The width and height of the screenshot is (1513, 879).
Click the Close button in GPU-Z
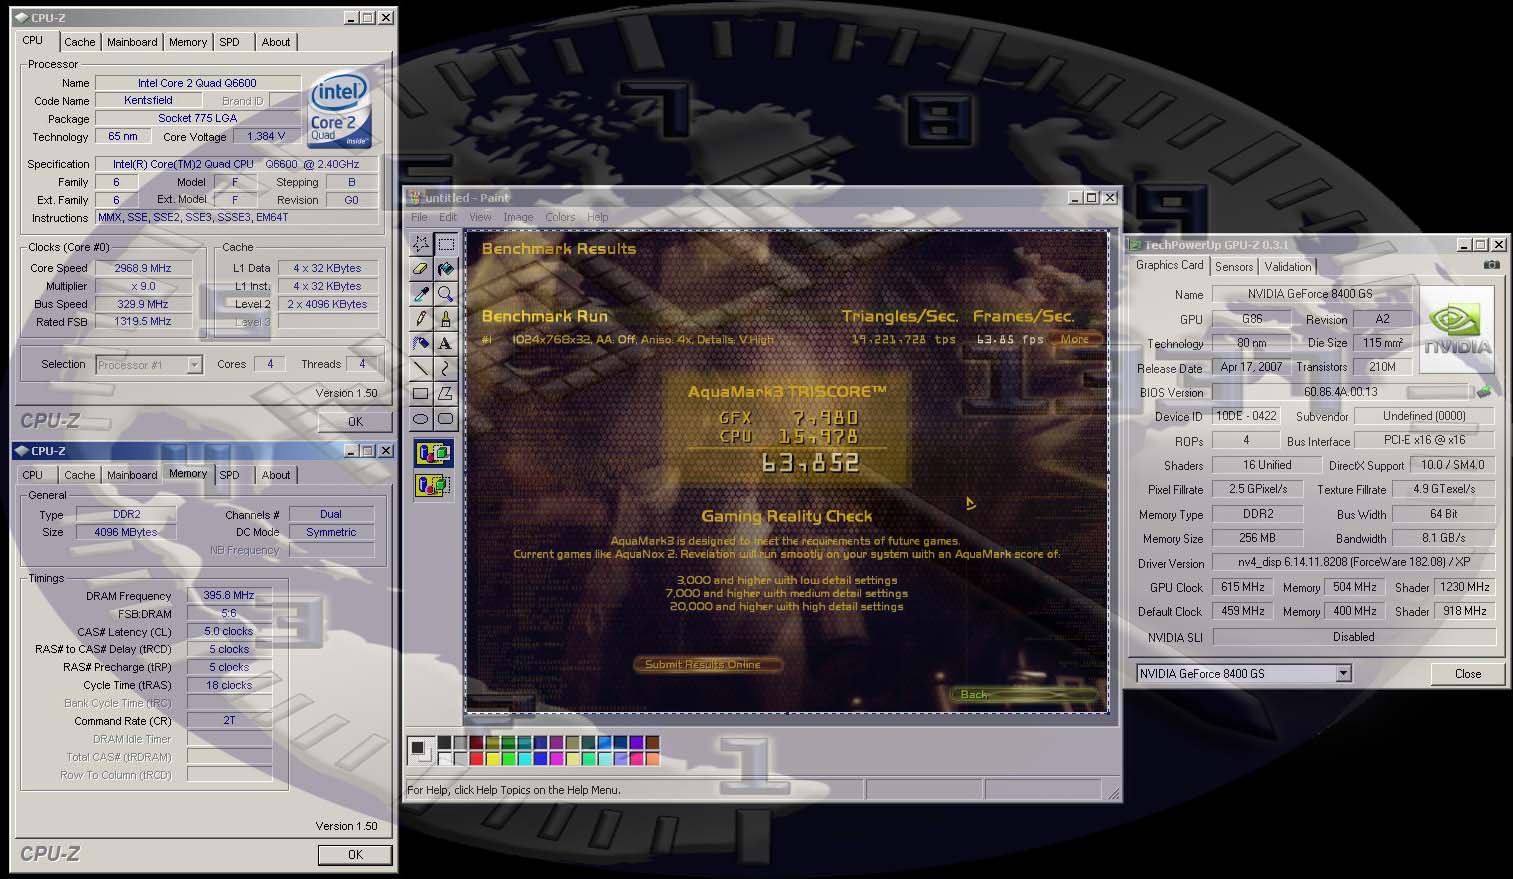(1468, 674)
